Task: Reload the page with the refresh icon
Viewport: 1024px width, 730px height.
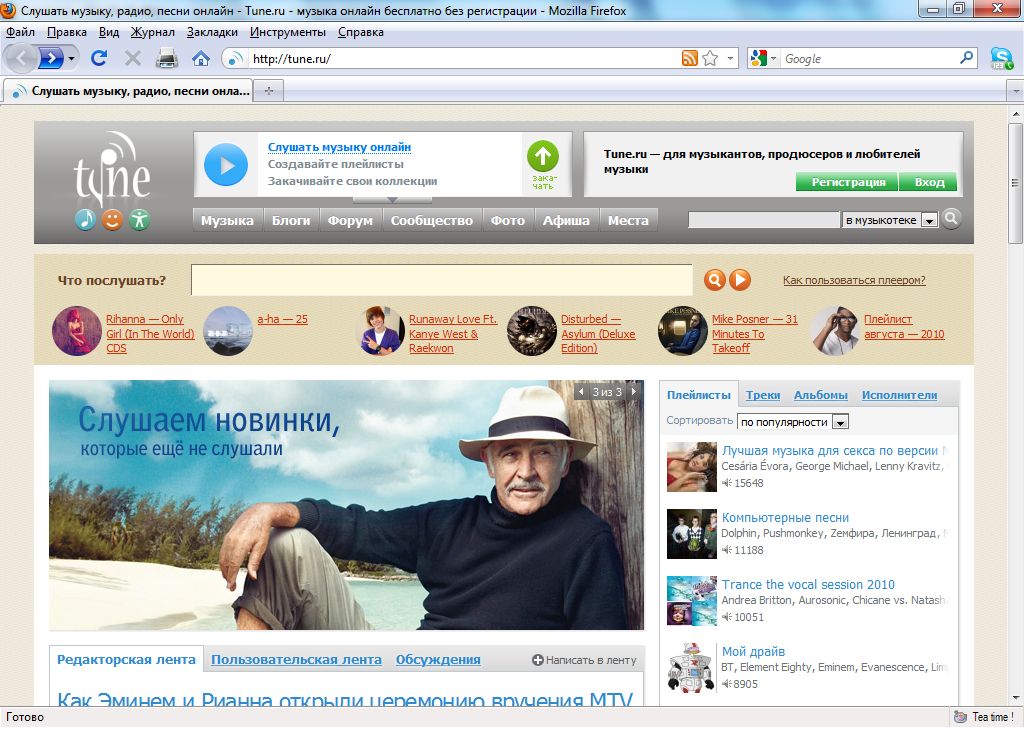Action: (x=99, y=59)
